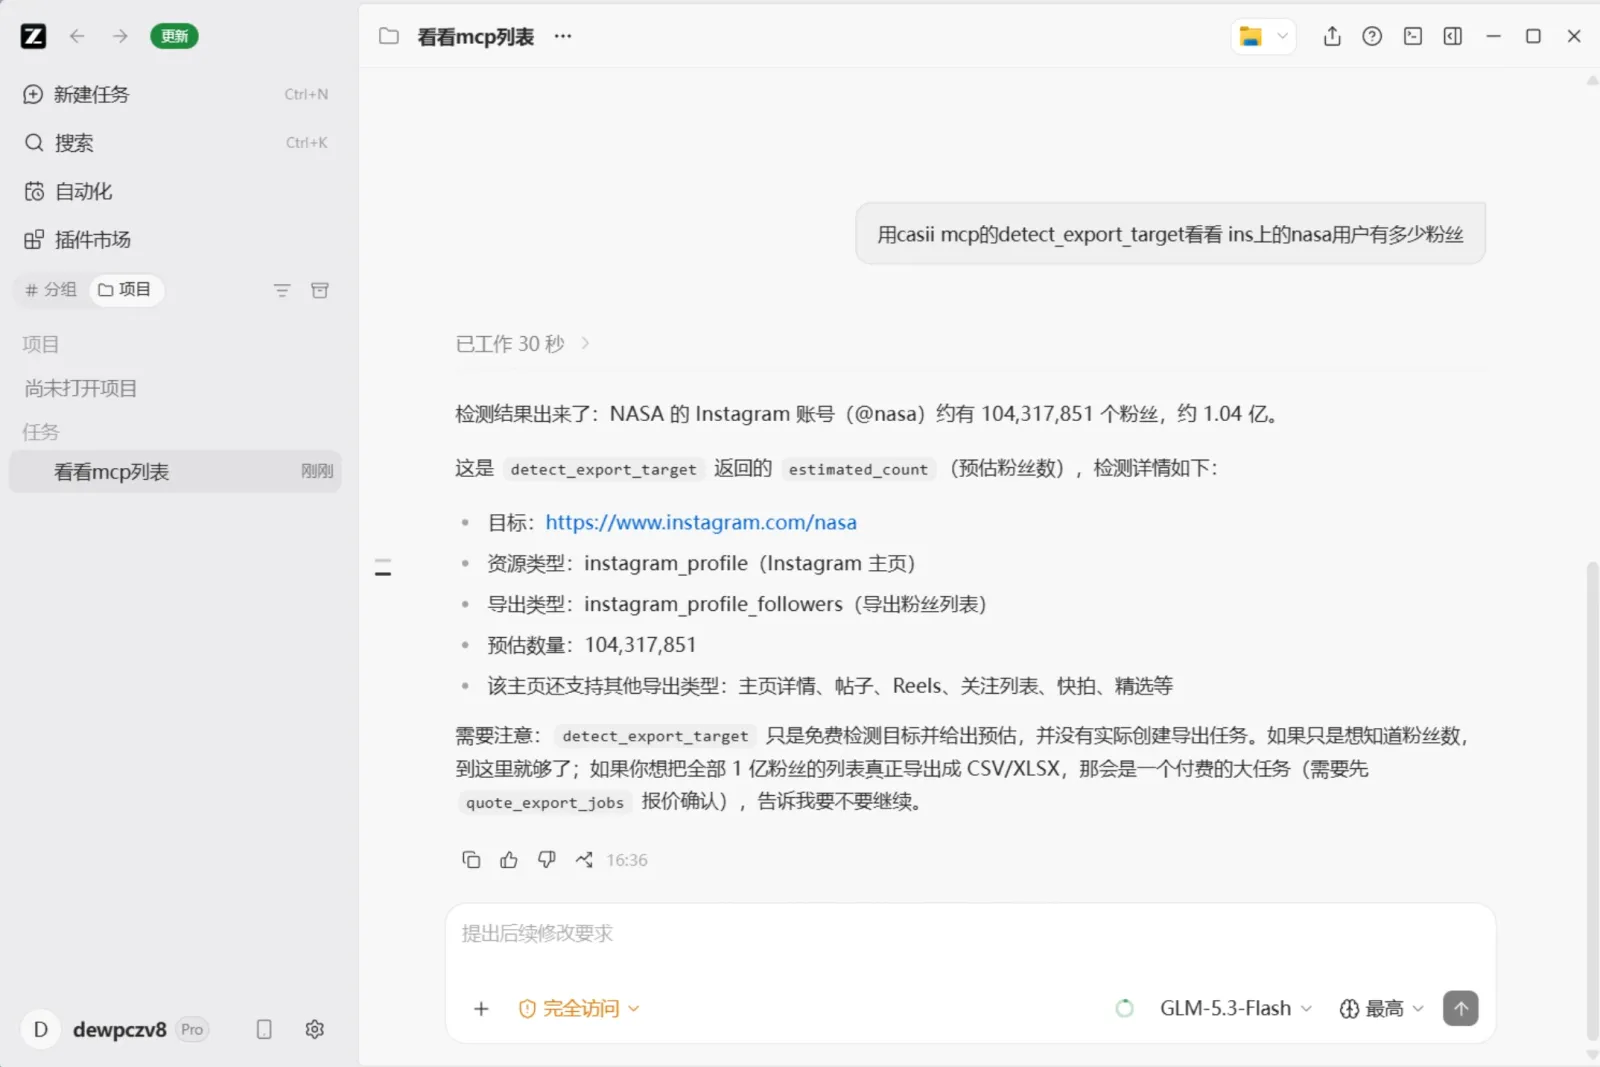1600x1067 pixels.
Task: Focus the 提出后续修改要求 input field
Action: tap(970, 935)
